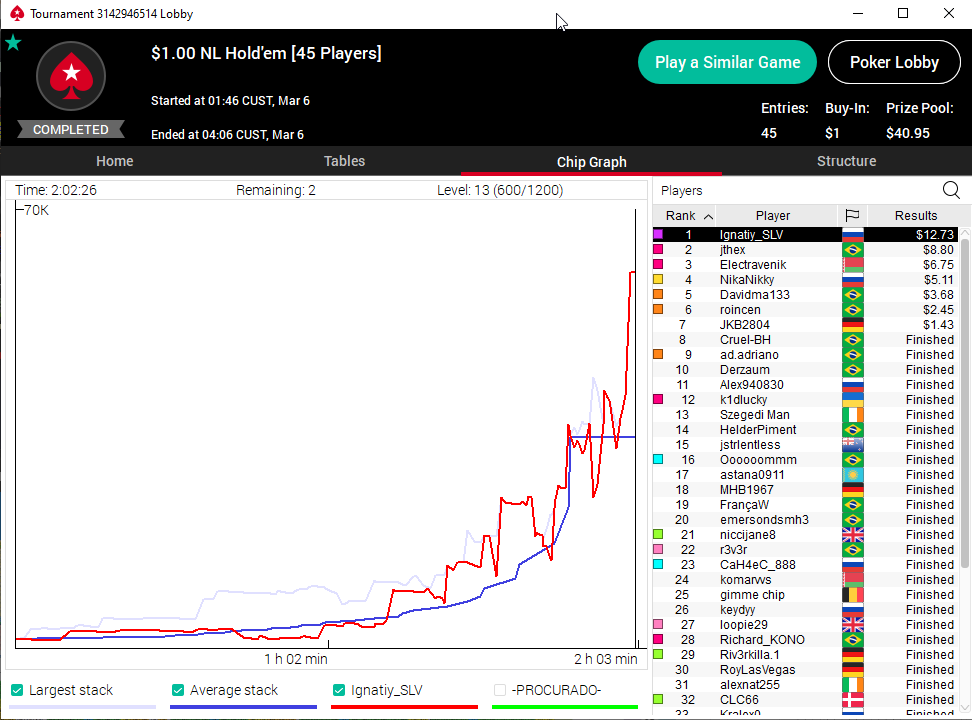972x720 pixels.
Task: Click the magenta color swatch for Ignatiy_SLV
Action: [x=658, y=234]
